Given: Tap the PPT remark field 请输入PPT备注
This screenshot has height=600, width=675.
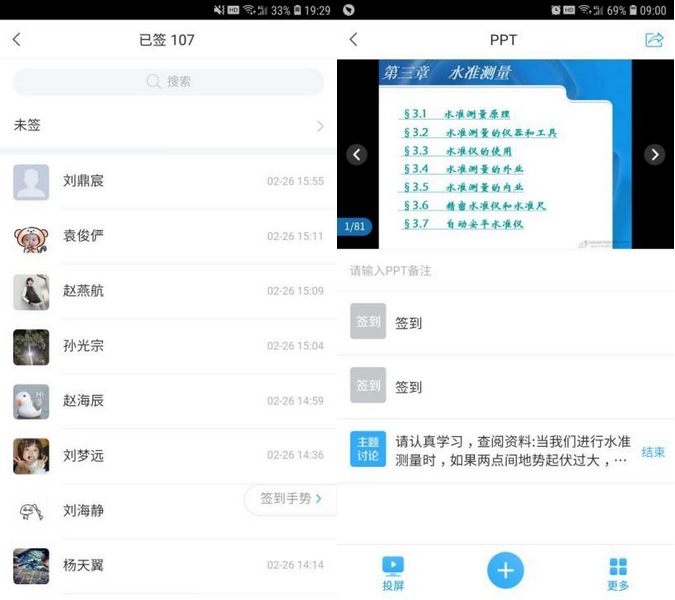Looking at the screenshot, I should click(505, 271).
